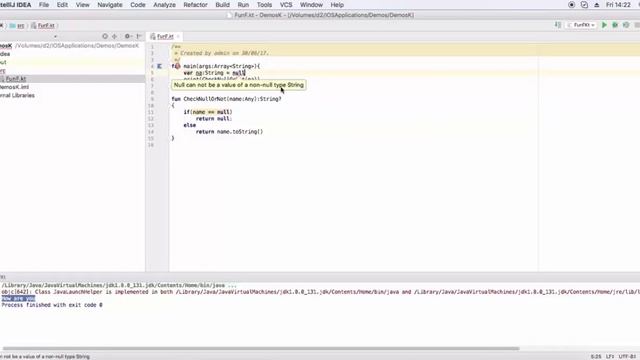The width and height of the screenshot is (640, 360).
Task: Open the Run menu
Action: click(x=243, y=5)
